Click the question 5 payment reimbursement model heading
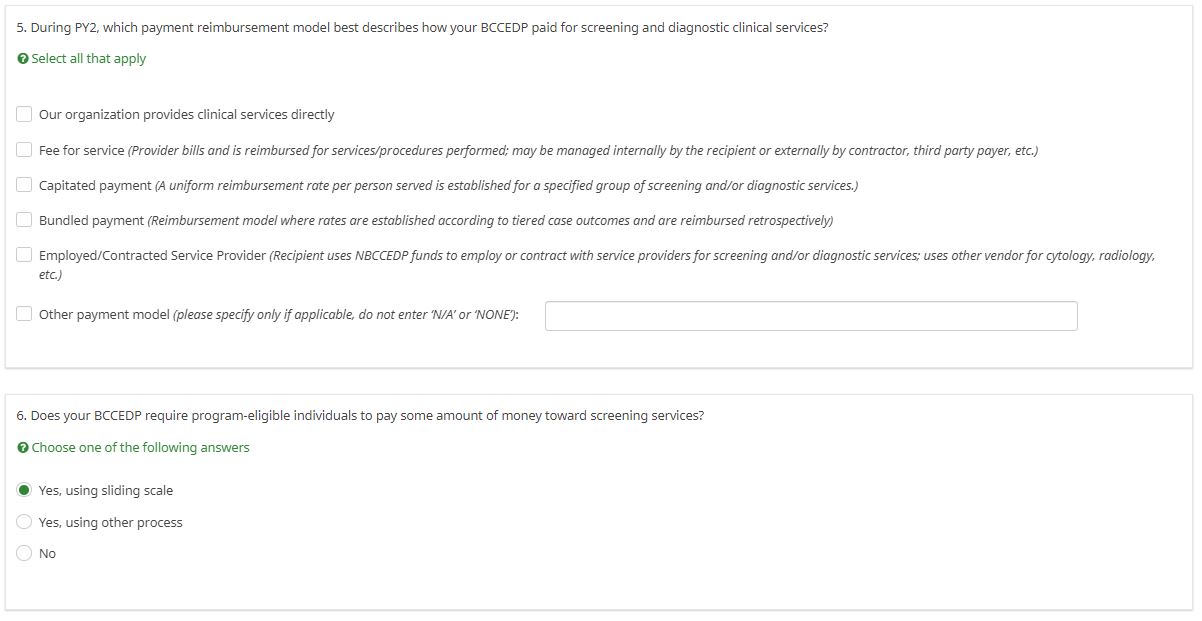Viewport: 1202px width, 621px height. pyautogui.click(x=422, y=28)
